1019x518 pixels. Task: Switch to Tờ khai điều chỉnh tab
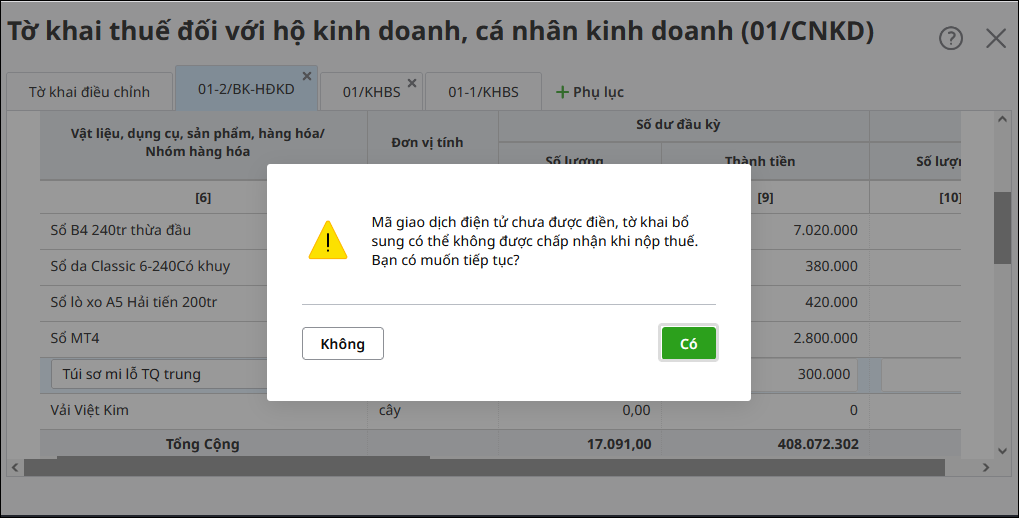pos(89,92)
